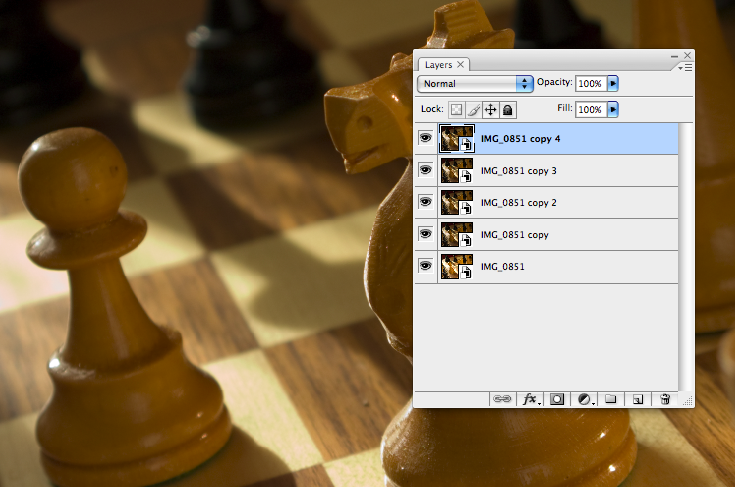Hide the IMG_0851 copy 4 layer

(426, 138)
